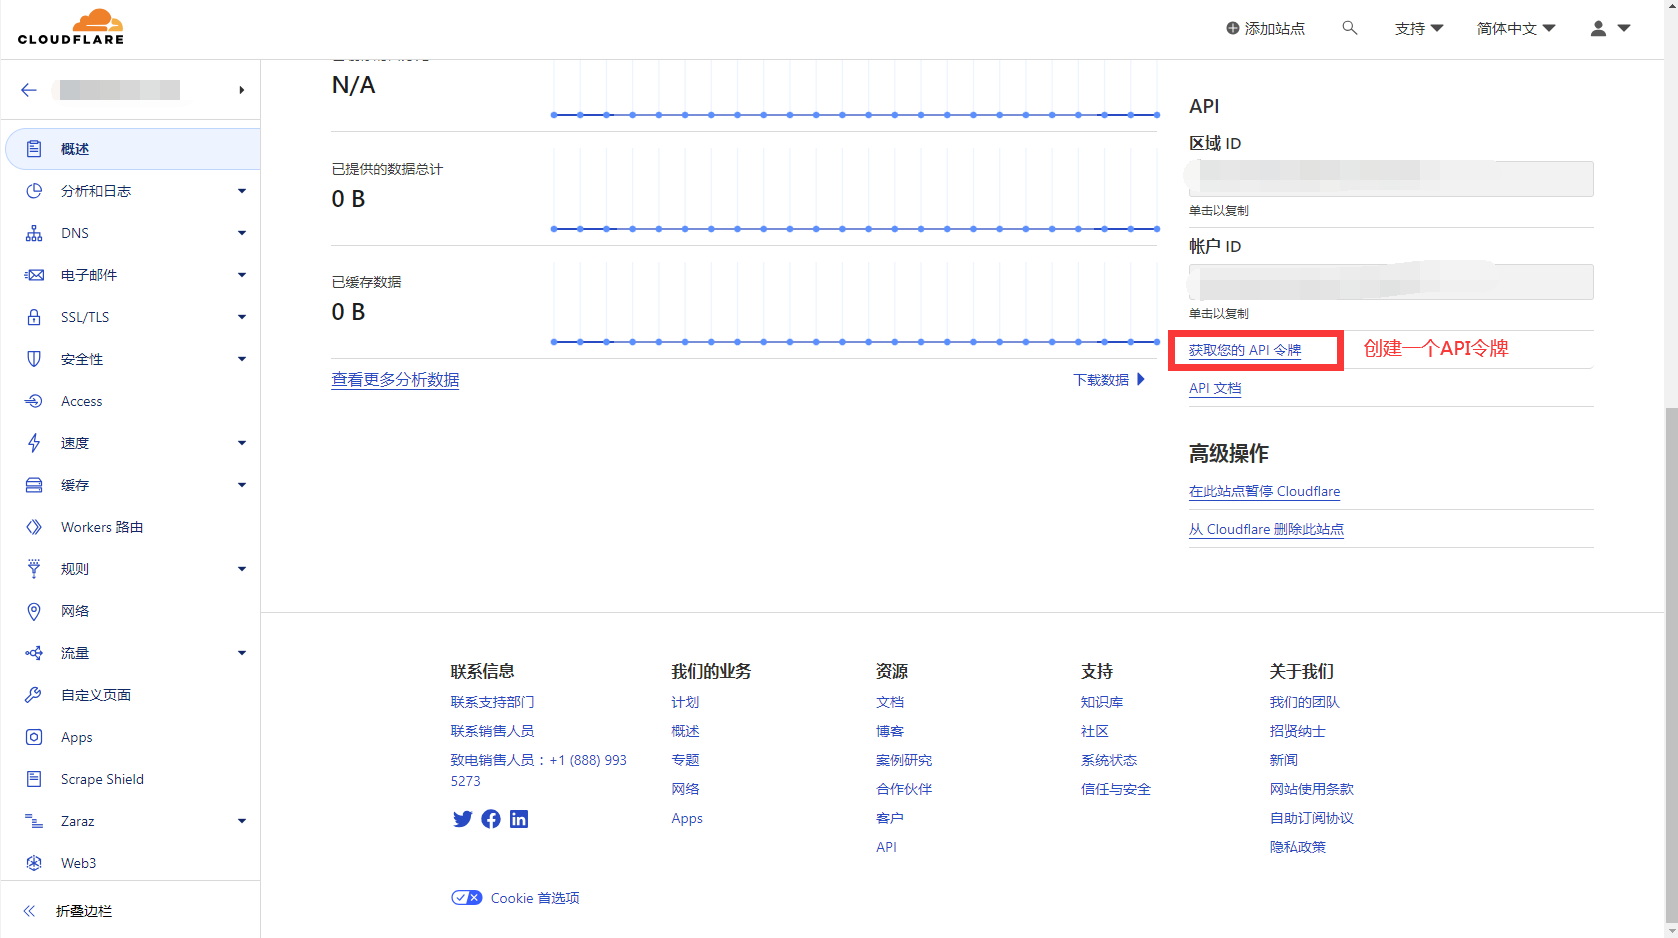Click the 缓存 storage icon
Screen dimensions: 1678x938
34,485
